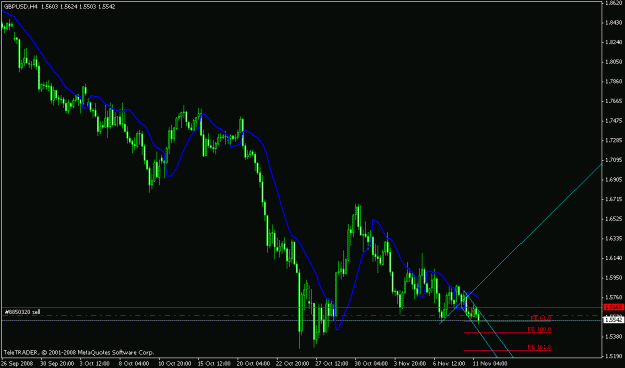Click the 1.8050 price axis label

click(x=614, y=62)
